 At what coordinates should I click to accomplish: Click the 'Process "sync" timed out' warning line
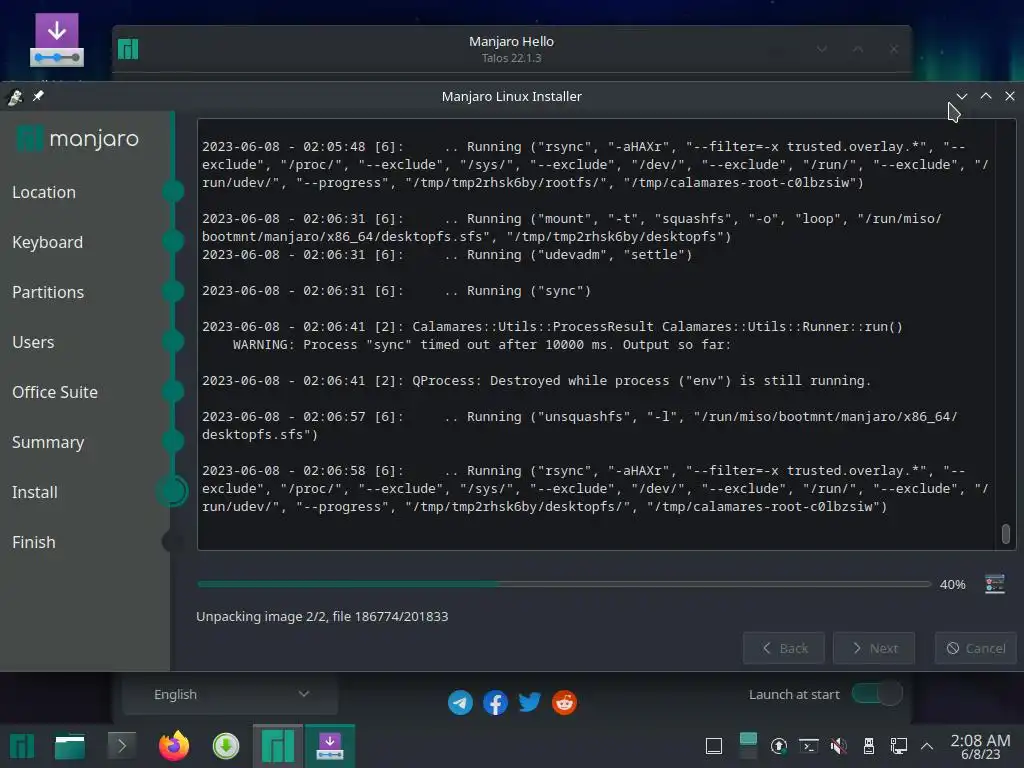pyautogui.click(x=482, y=345)
